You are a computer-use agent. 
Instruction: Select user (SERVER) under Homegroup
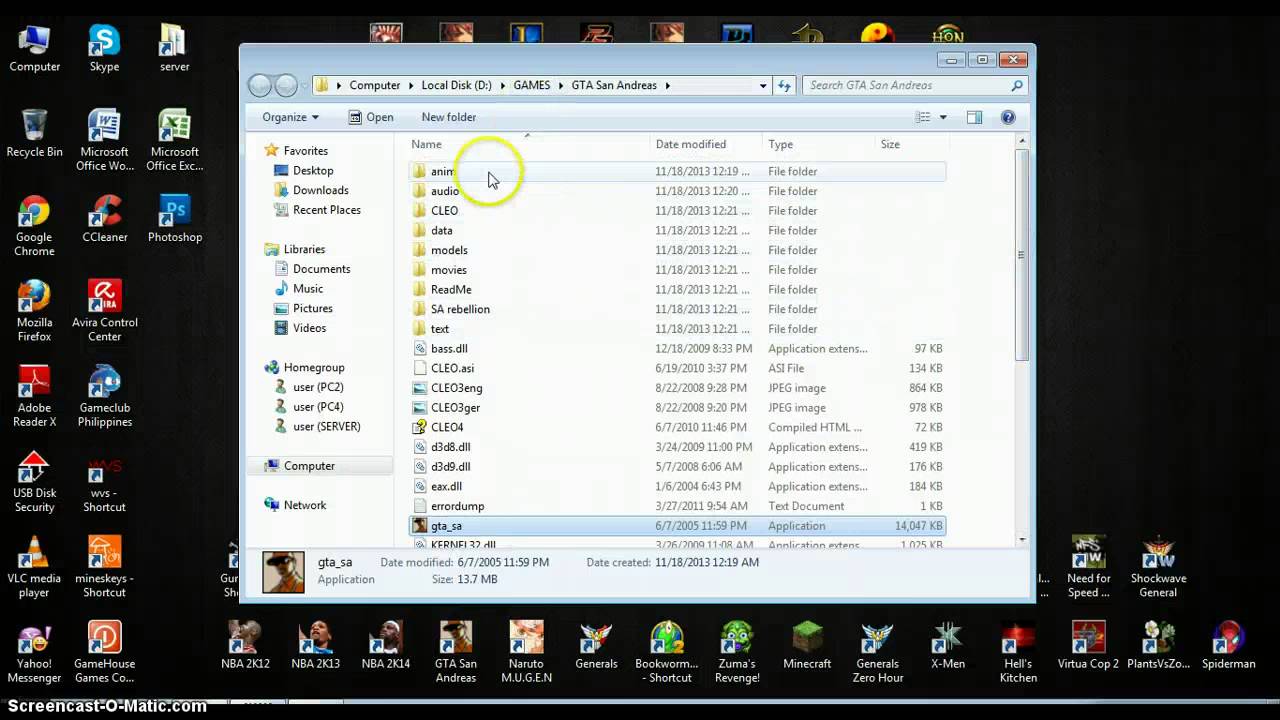coord(327,426)
